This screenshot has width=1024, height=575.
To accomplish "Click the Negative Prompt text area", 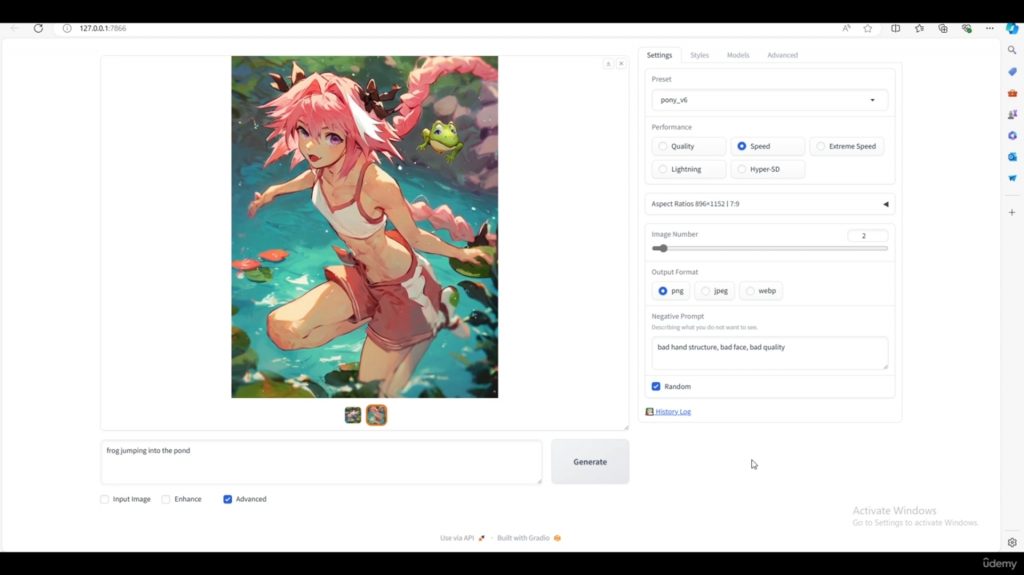I will (x=769, y=353).
